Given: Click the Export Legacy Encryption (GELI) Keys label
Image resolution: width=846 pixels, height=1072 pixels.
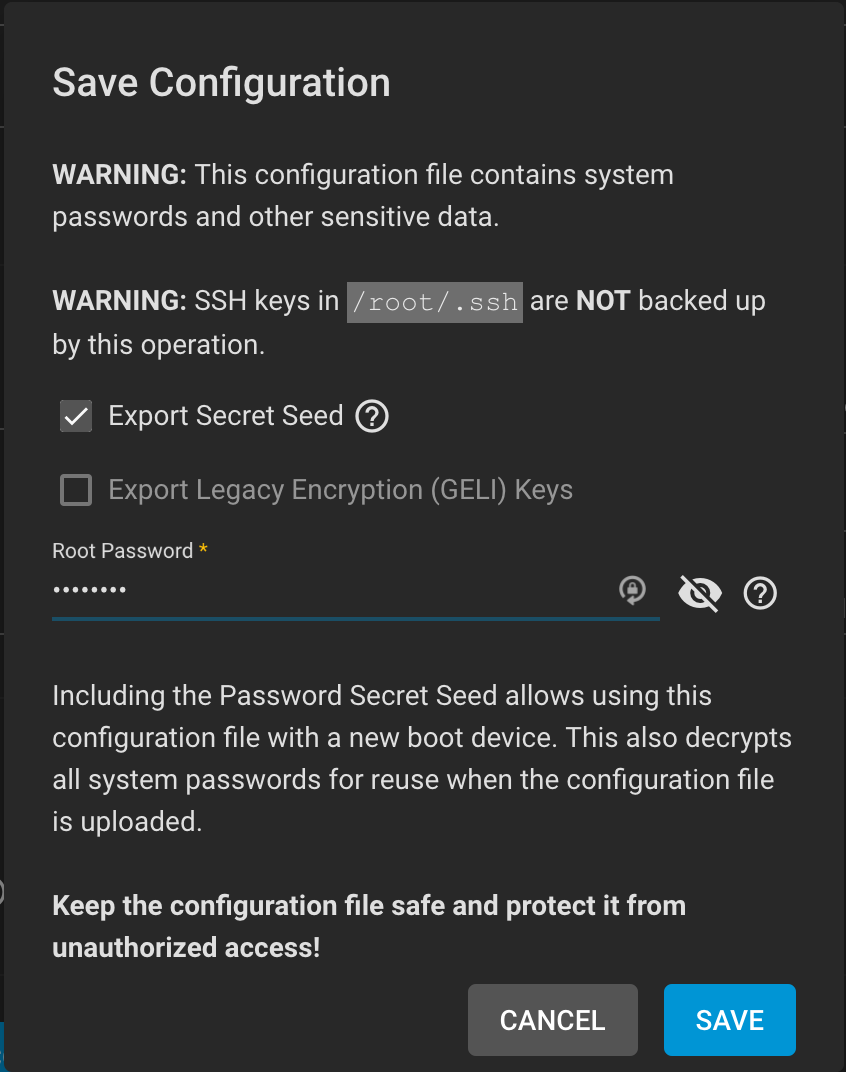Looking at the screenshot, I should (341, 490).
